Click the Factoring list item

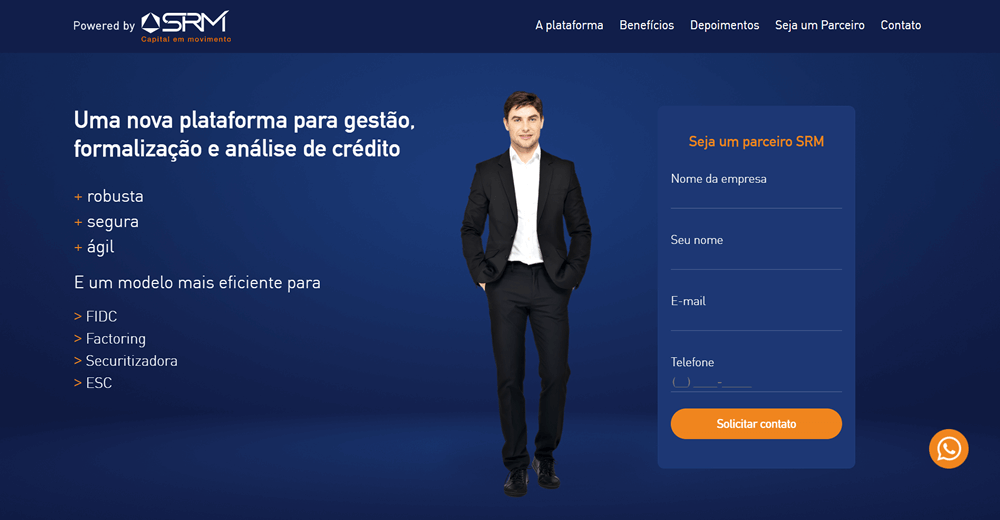pos(110,339)
